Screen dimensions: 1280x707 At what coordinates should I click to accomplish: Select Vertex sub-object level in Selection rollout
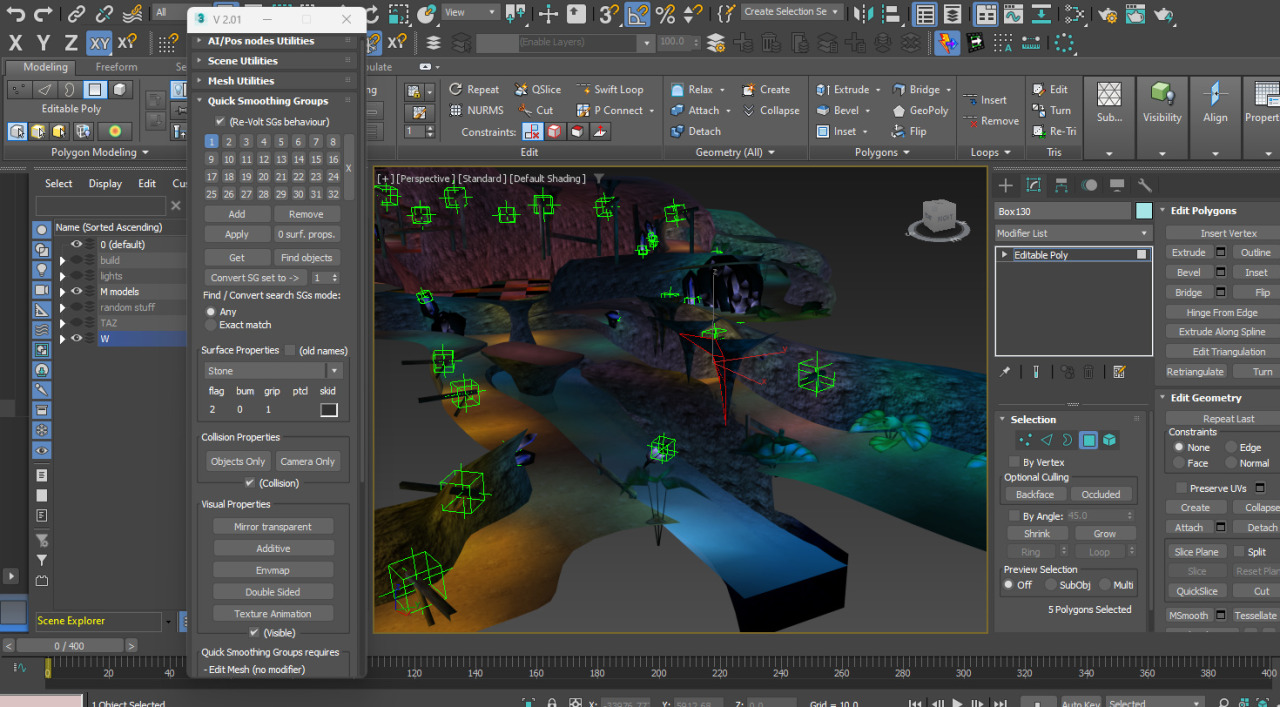[x=1025, y=440]
